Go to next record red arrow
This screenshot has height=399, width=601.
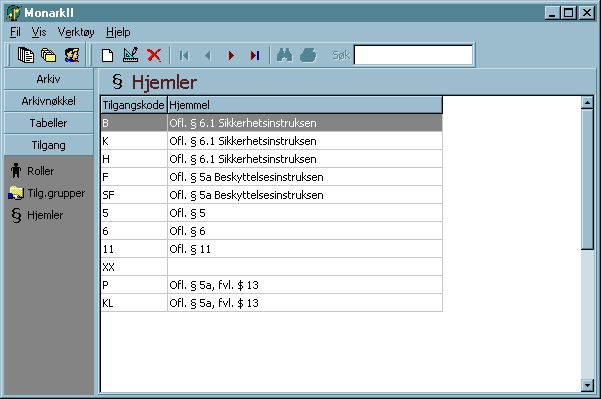231,56
